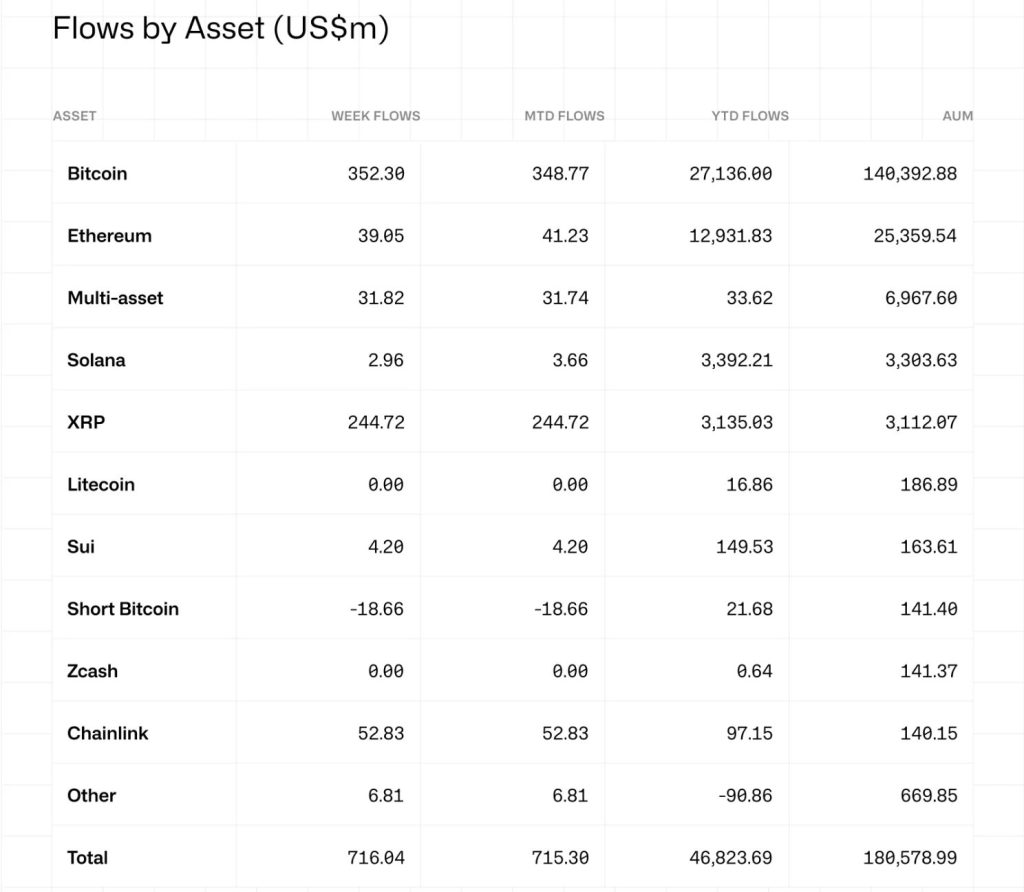Image resolution: width=1024 pixels, height=892 pixels.
Task: Select the Other row label
Action: point(91,795)
